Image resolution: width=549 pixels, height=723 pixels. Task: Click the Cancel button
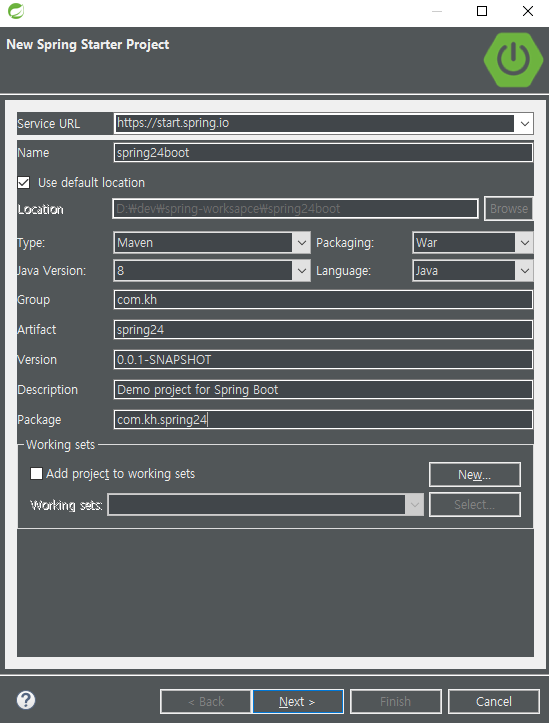tap(494, 701)
